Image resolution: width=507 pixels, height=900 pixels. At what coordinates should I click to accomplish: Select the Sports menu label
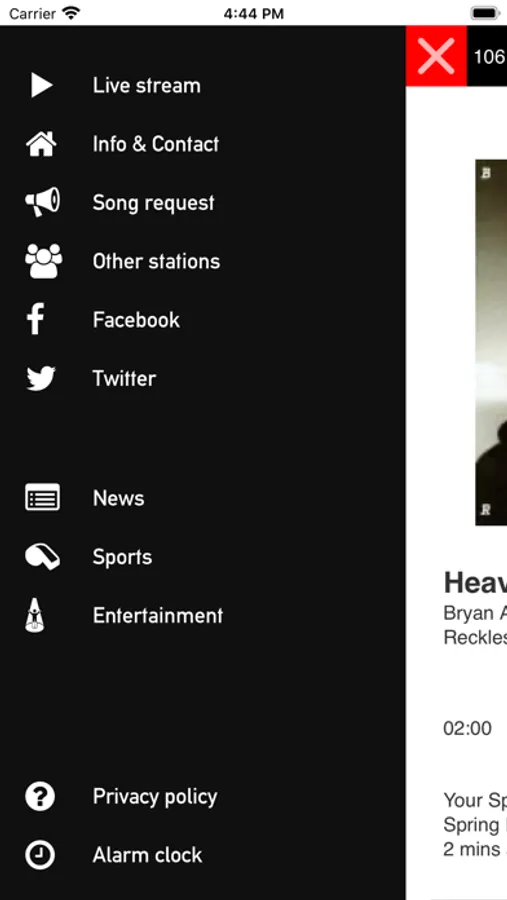pos(122,557)
